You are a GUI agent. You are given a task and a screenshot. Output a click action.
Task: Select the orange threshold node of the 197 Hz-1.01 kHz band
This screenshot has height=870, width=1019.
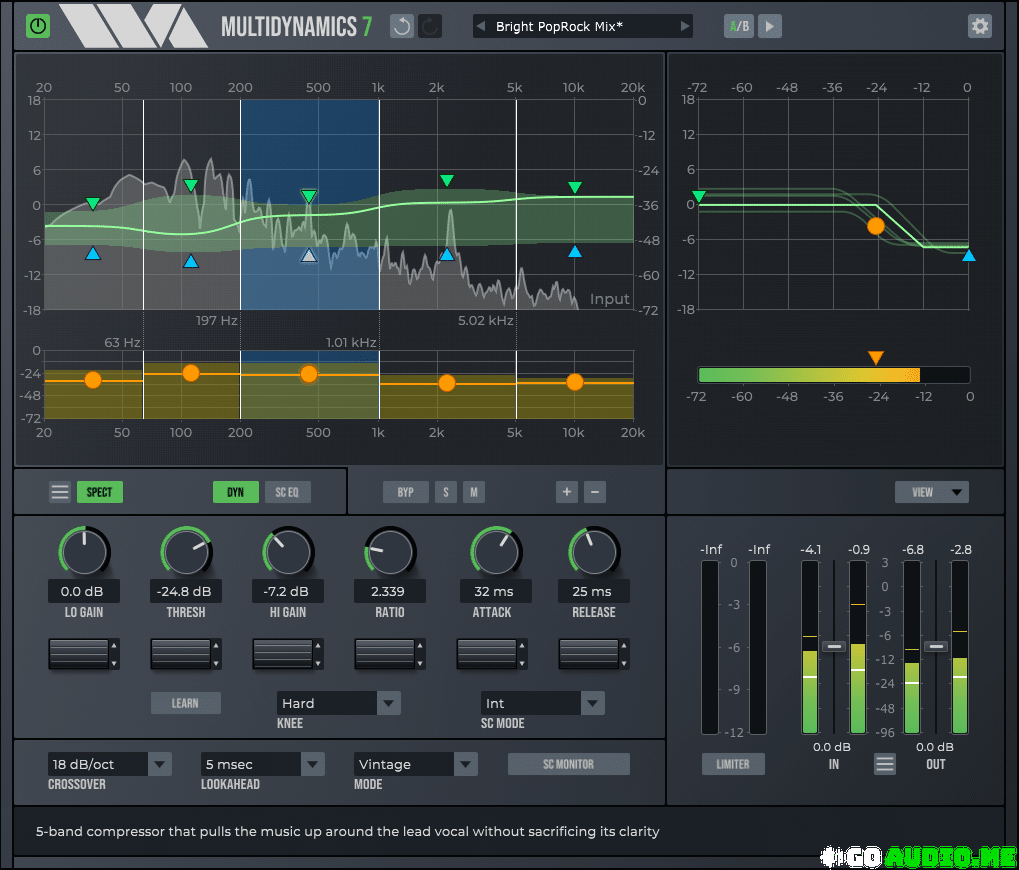pyautogui.click(x=309, y=374)
